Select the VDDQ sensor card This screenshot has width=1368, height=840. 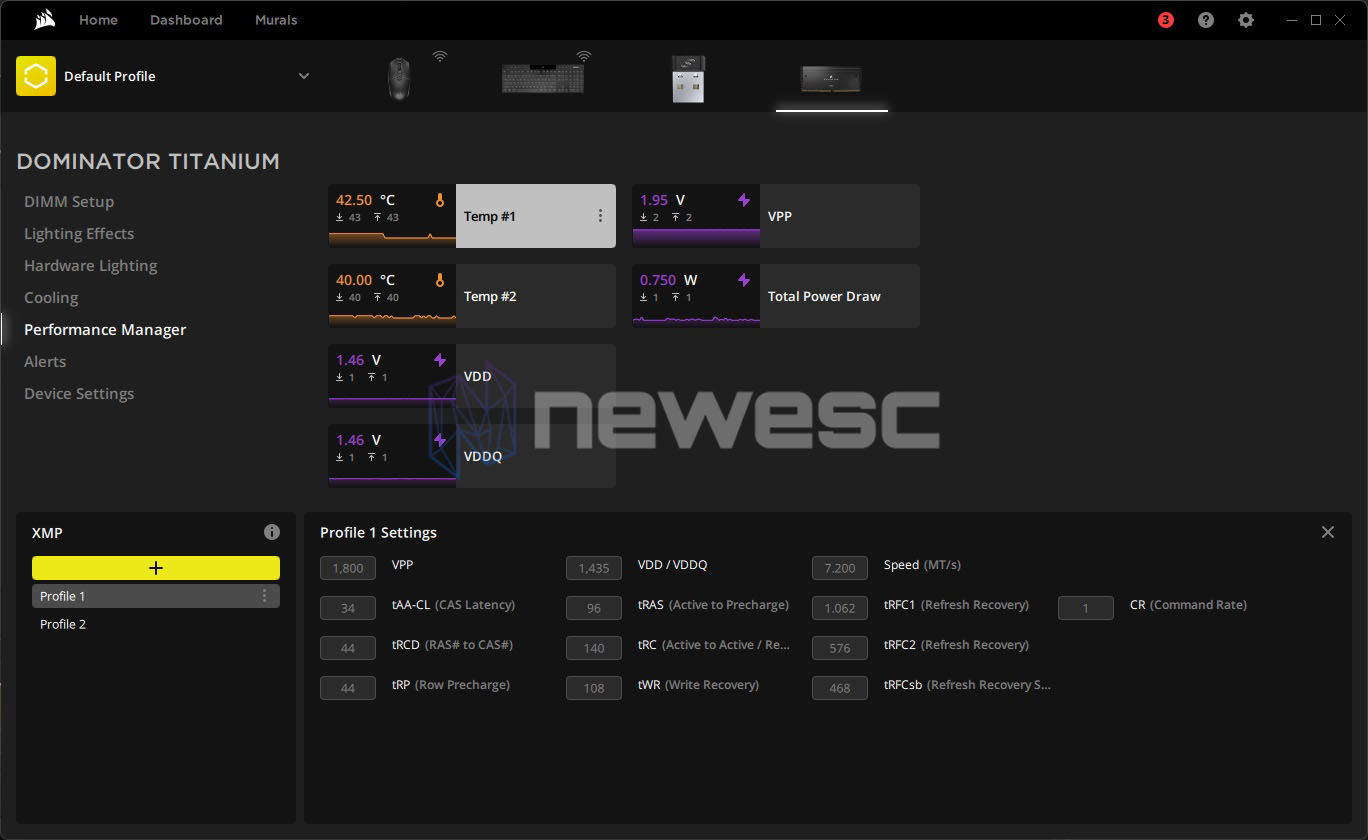tap(472, 456)
